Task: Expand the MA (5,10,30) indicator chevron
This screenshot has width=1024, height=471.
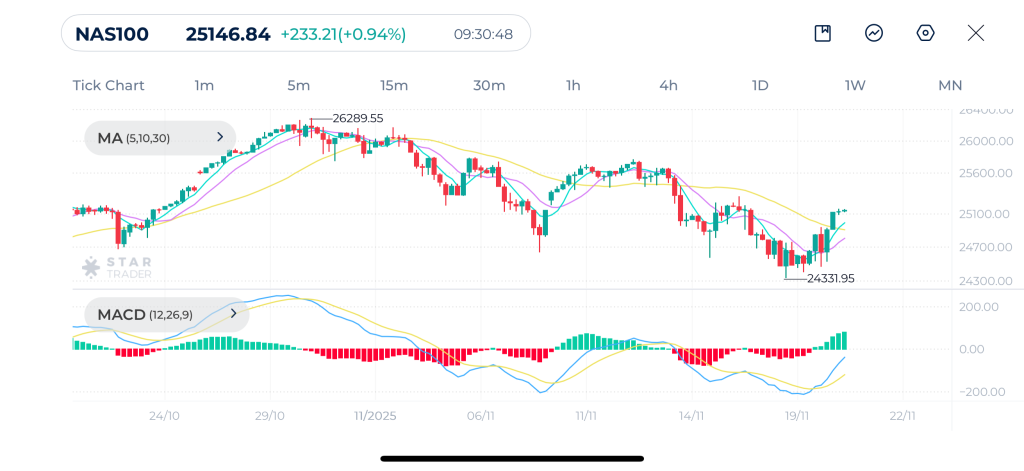Action: (x=220, y=138)
